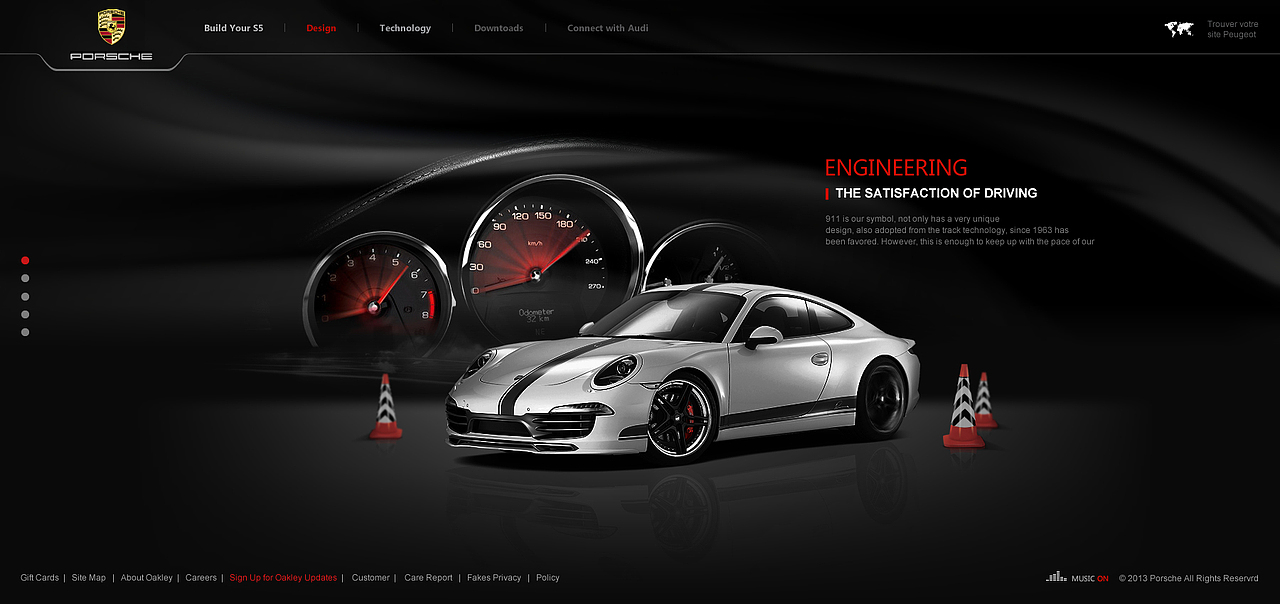Select the second slide indicator dot
1280x604 pixels.
tap(25, 278)
